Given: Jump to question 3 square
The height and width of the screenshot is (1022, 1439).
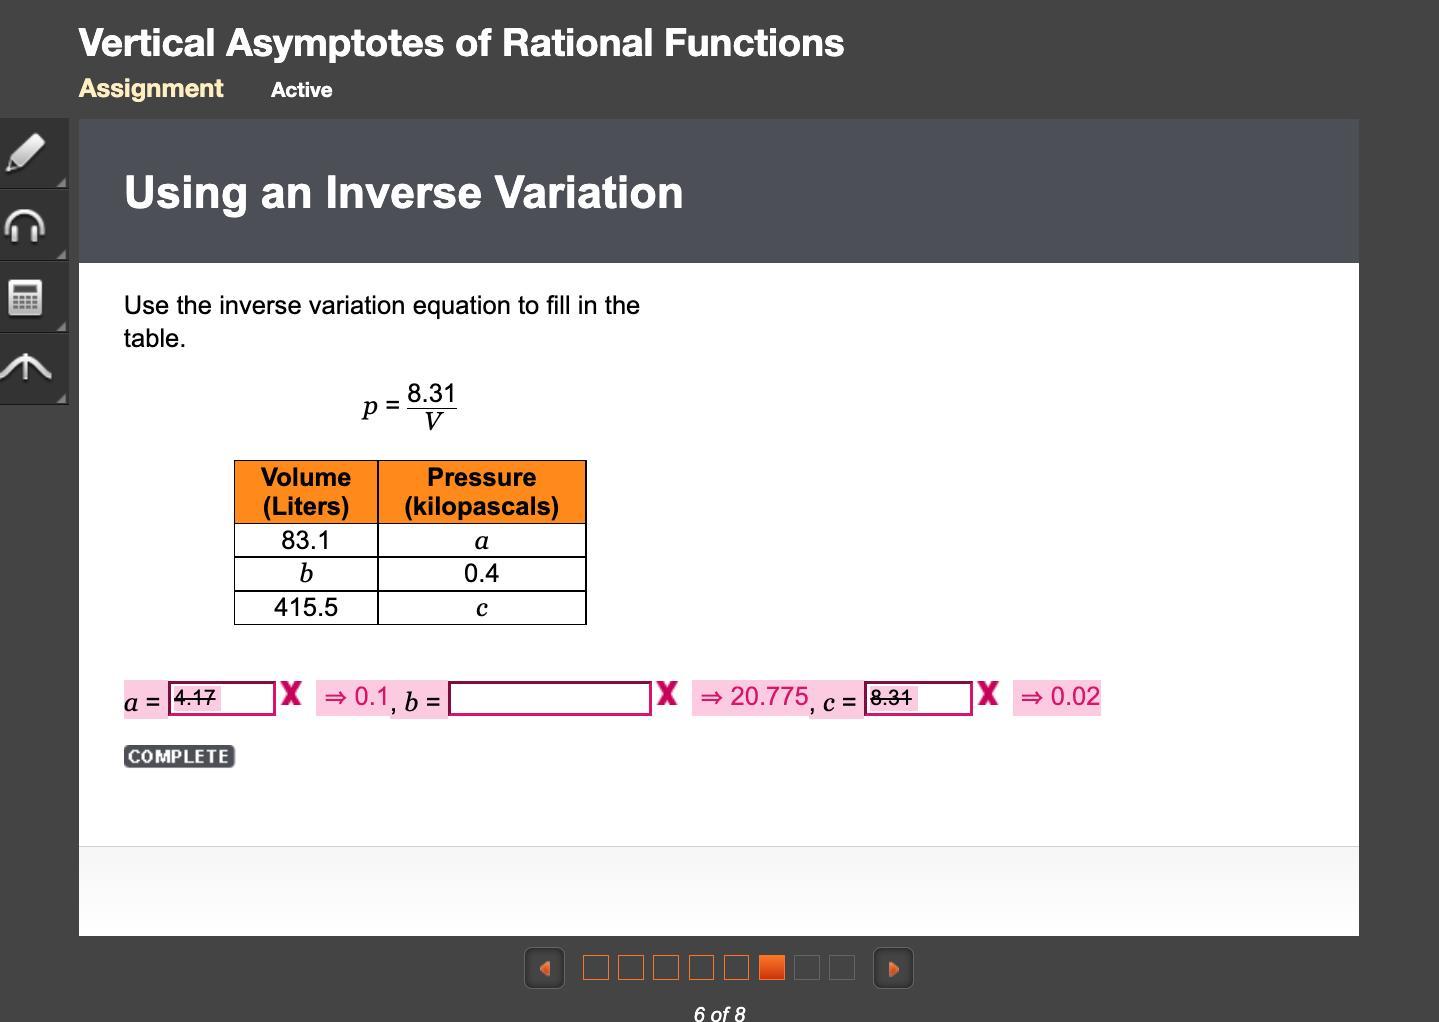Looking at the screenshot, I should coord(666,967).
